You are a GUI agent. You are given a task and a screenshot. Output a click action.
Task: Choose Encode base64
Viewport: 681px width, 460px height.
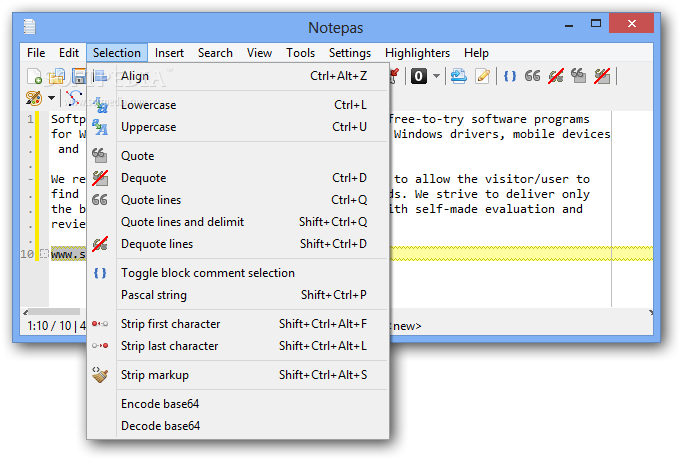238,404
